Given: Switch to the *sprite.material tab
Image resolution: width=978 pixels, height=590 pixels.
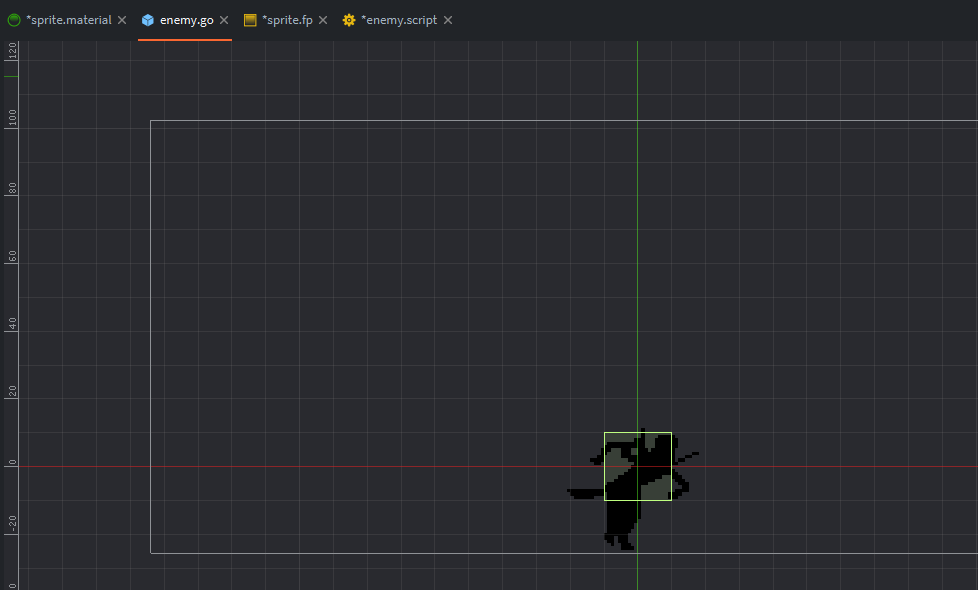Looking at the screenshot, I should [68, 20].
